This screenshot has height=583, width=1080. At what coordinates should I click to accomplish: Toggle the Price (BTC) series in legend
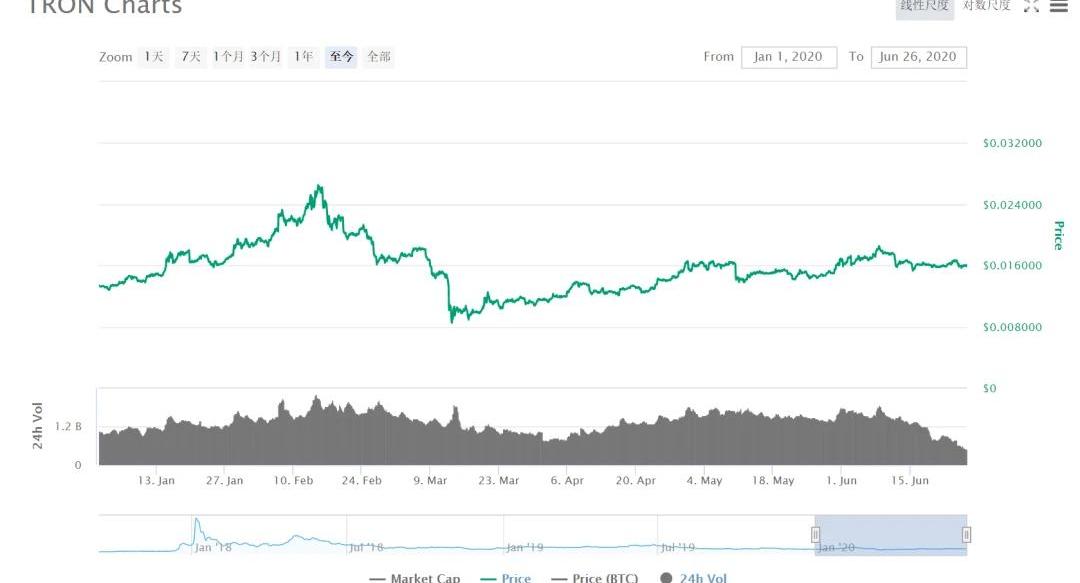[595, 578]
